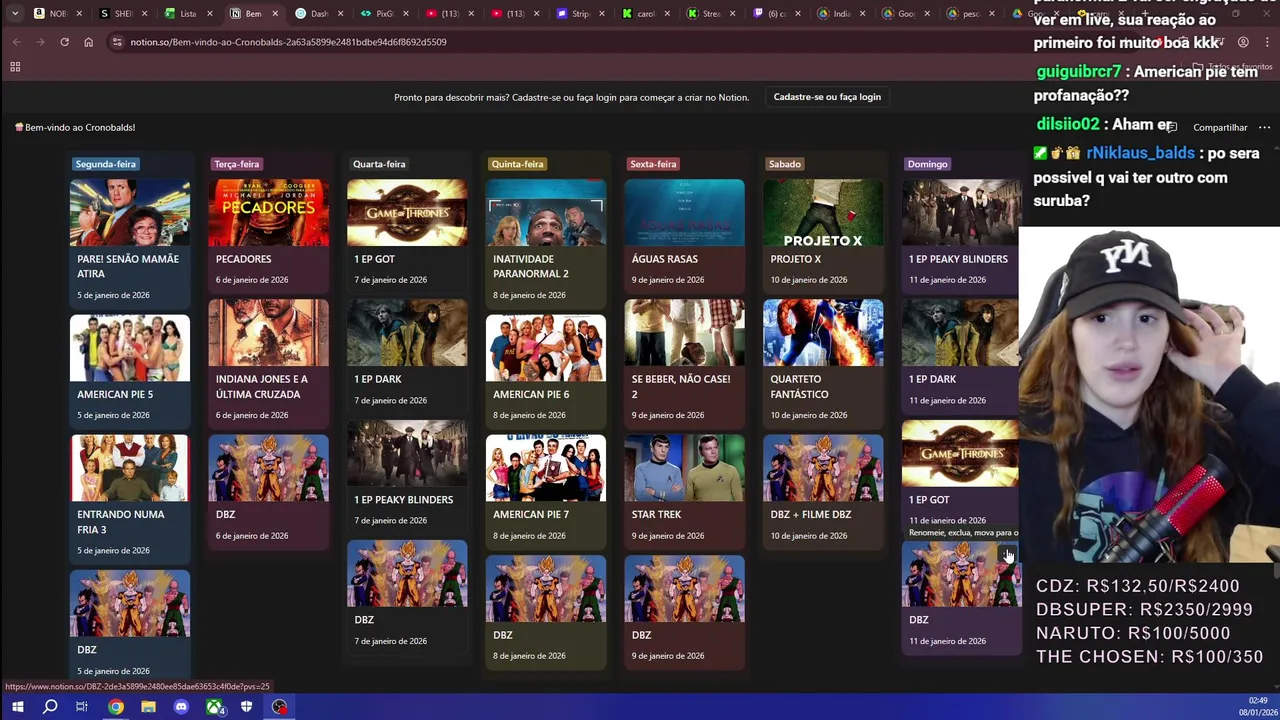Open 1 EP Peaky Blinders card in Quarta-feira

406,476
